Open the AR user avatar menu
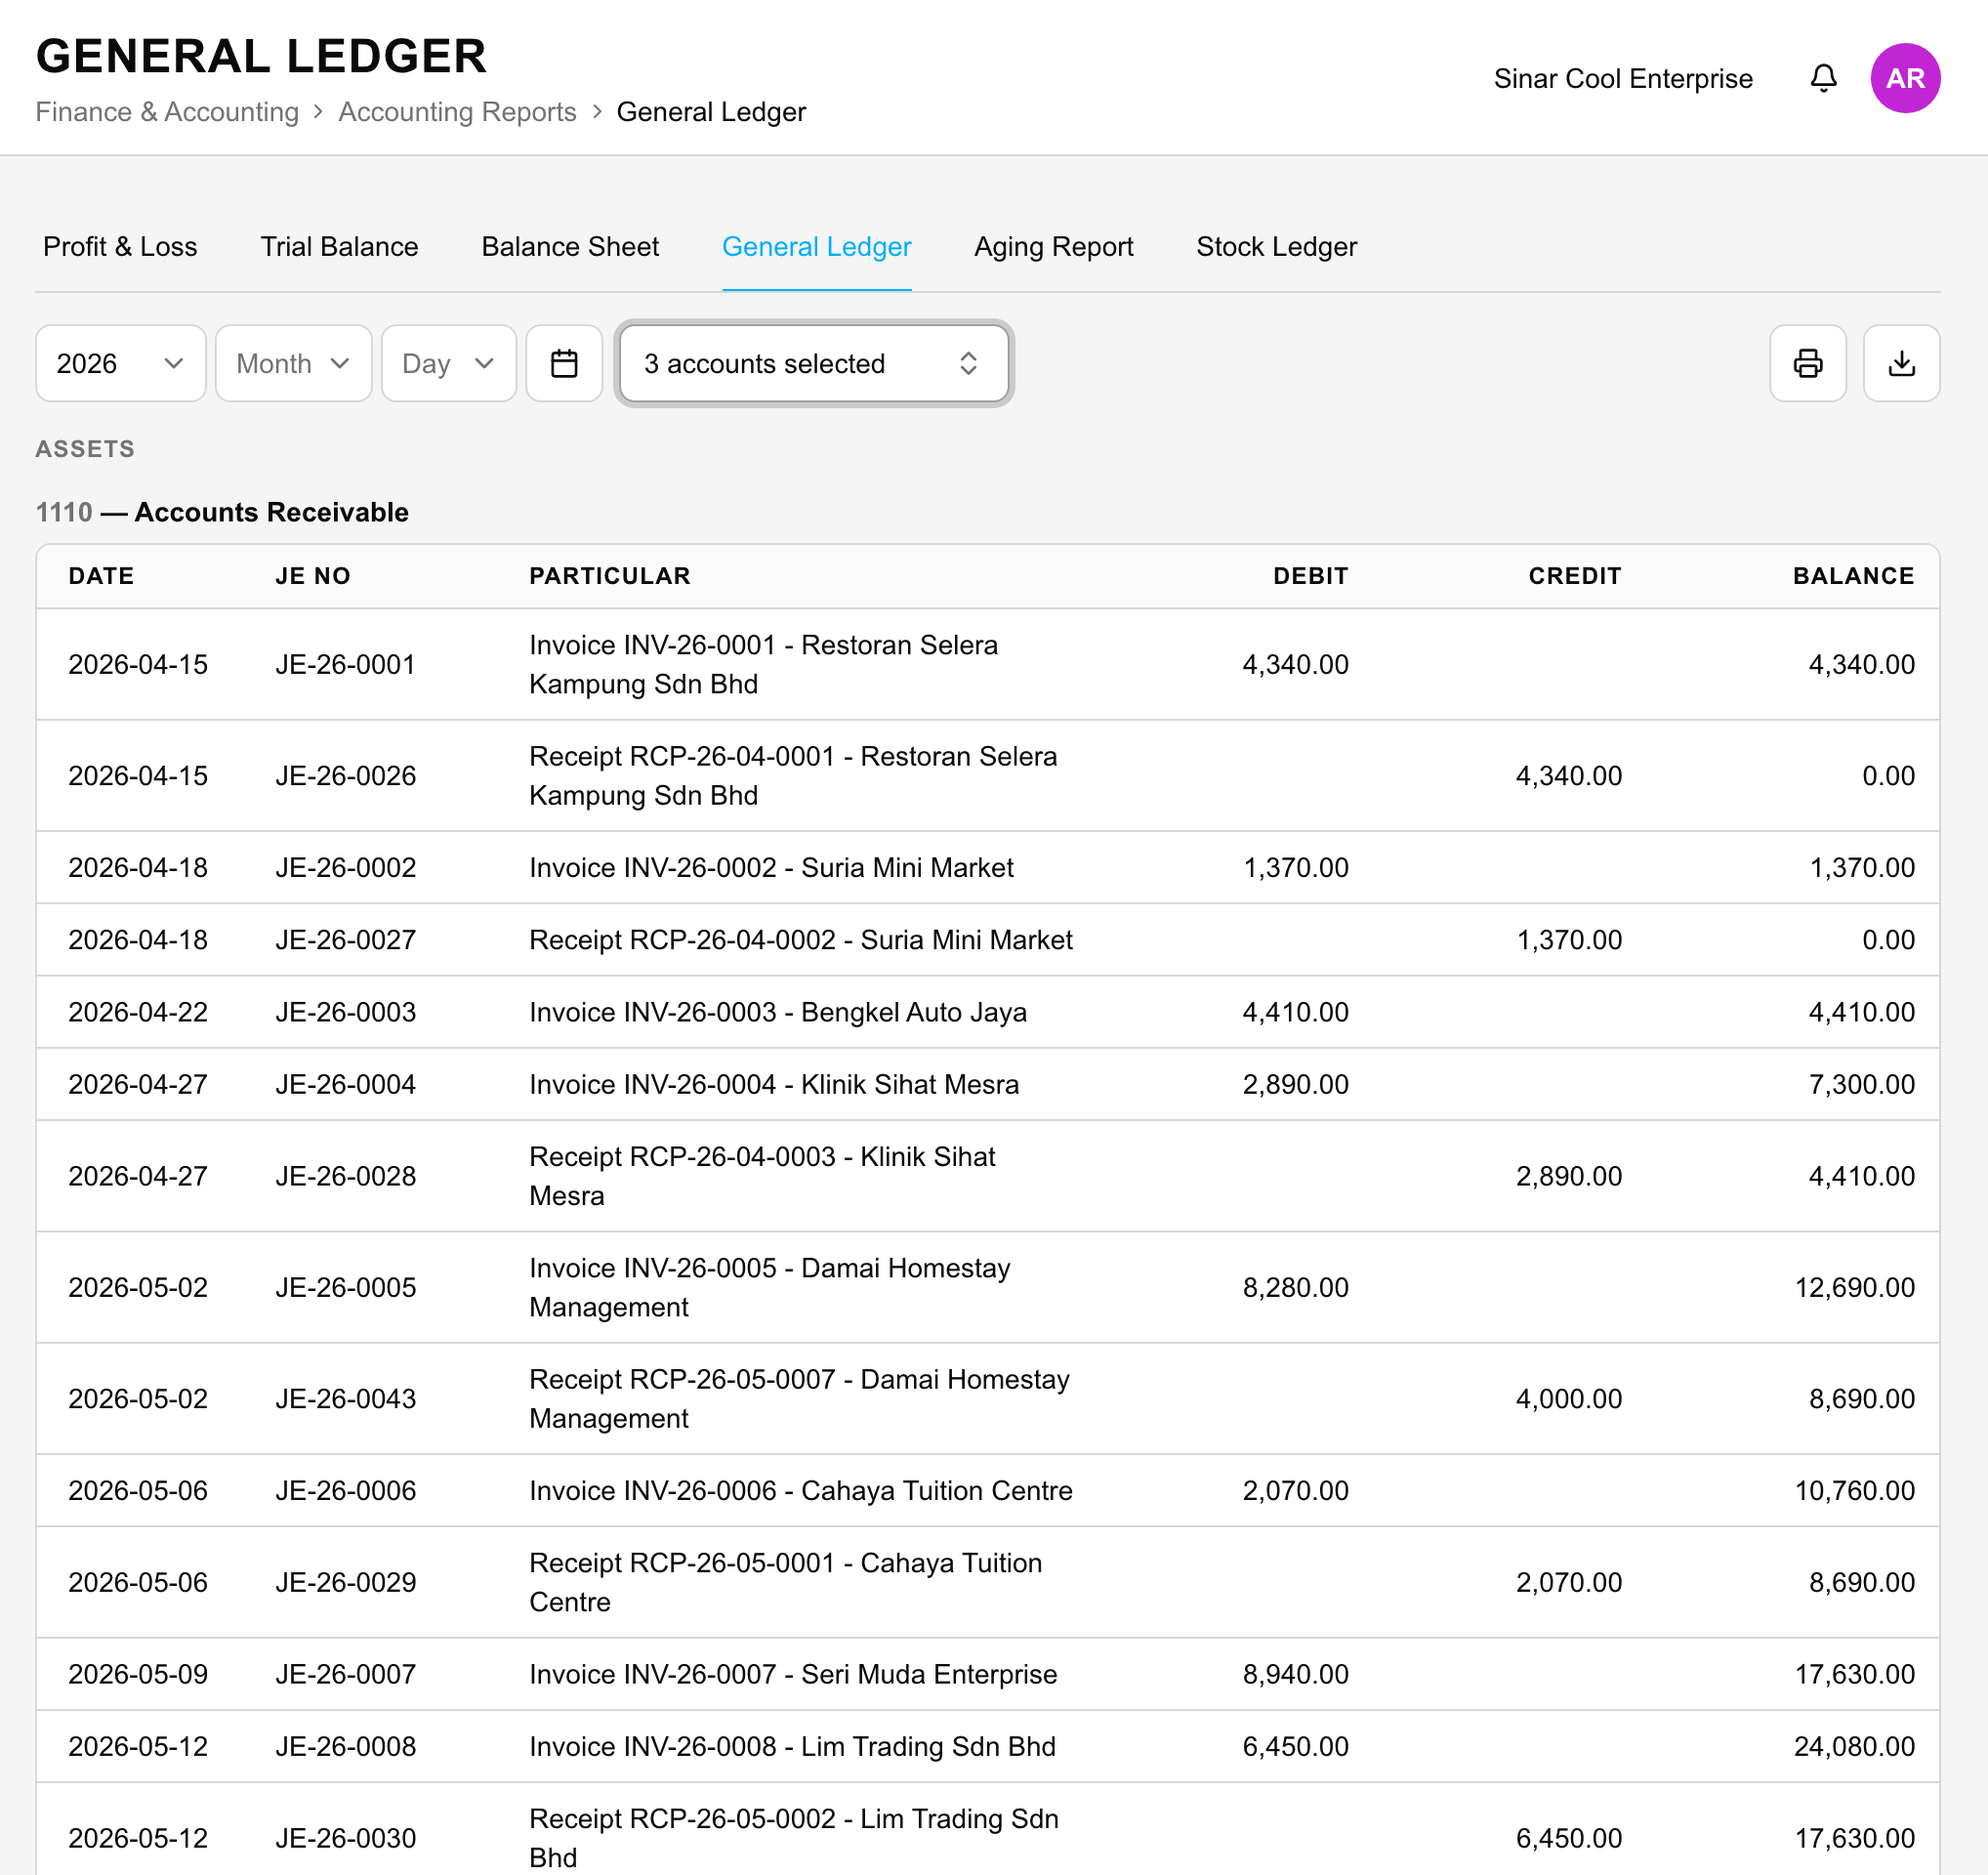Image resolution: width=1988 pixels, height=1875 pixels. pos(1905,78)
